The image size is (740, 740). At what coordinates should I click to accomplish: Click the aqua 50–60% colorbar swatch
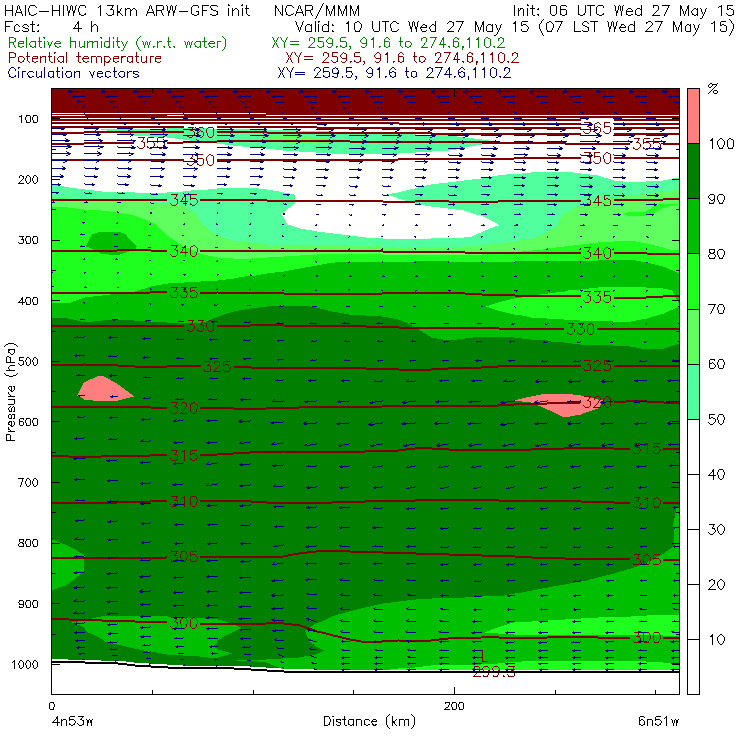[x=693, y=392]
